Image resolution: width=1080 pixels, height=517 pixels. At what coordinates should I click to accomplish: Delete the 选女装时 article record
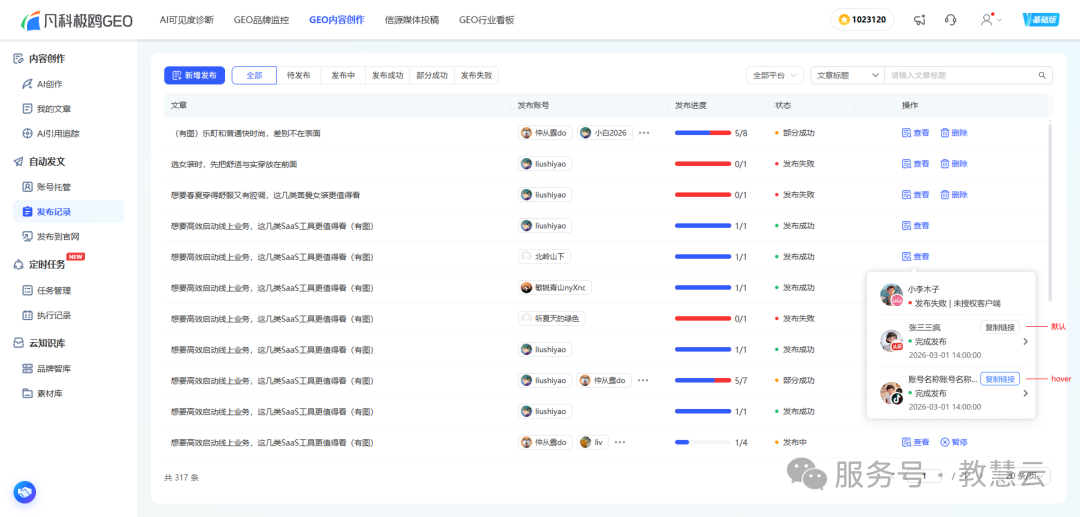[954, 164]
